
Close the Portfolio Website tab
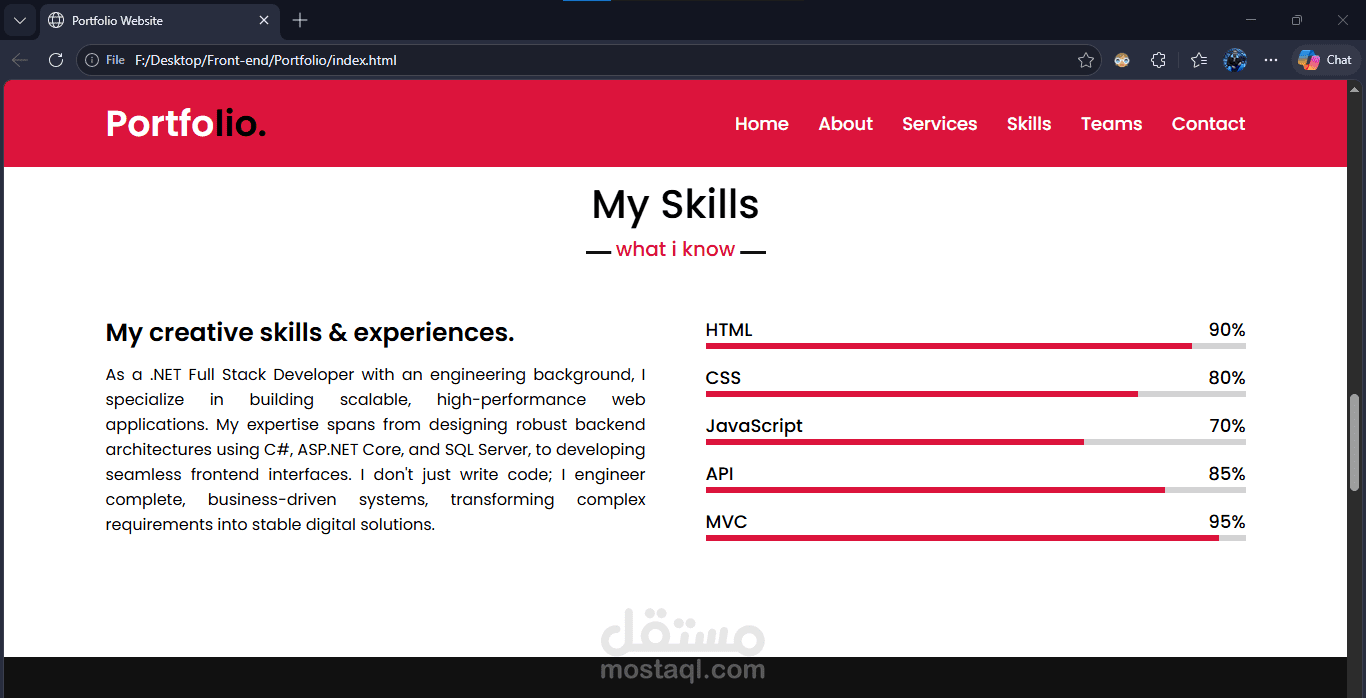coord(264,20)
